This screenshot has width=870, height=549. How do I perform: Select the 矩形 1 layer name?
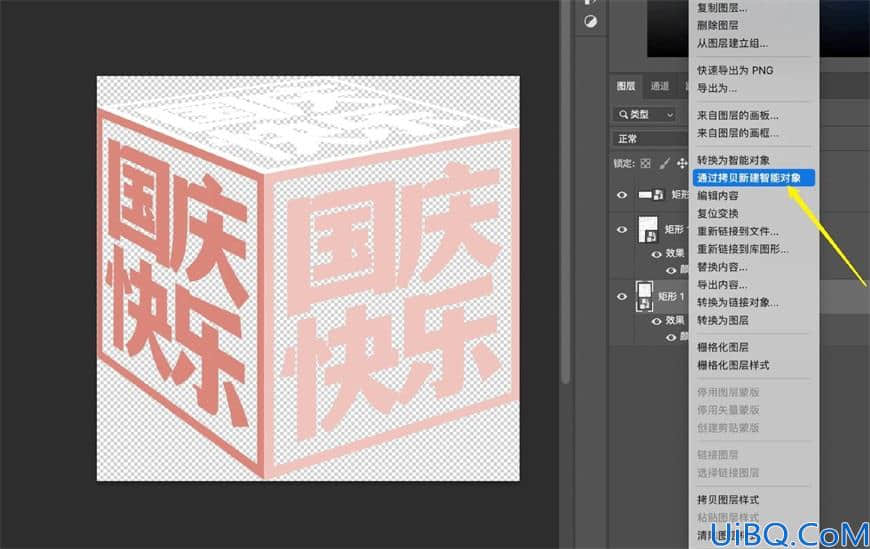(671, 296)
